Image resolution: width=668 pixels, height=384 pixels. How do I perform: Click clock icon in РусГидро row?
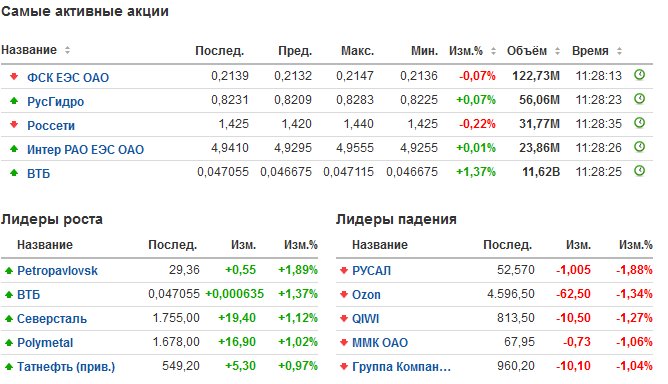[x=639, y=99]
